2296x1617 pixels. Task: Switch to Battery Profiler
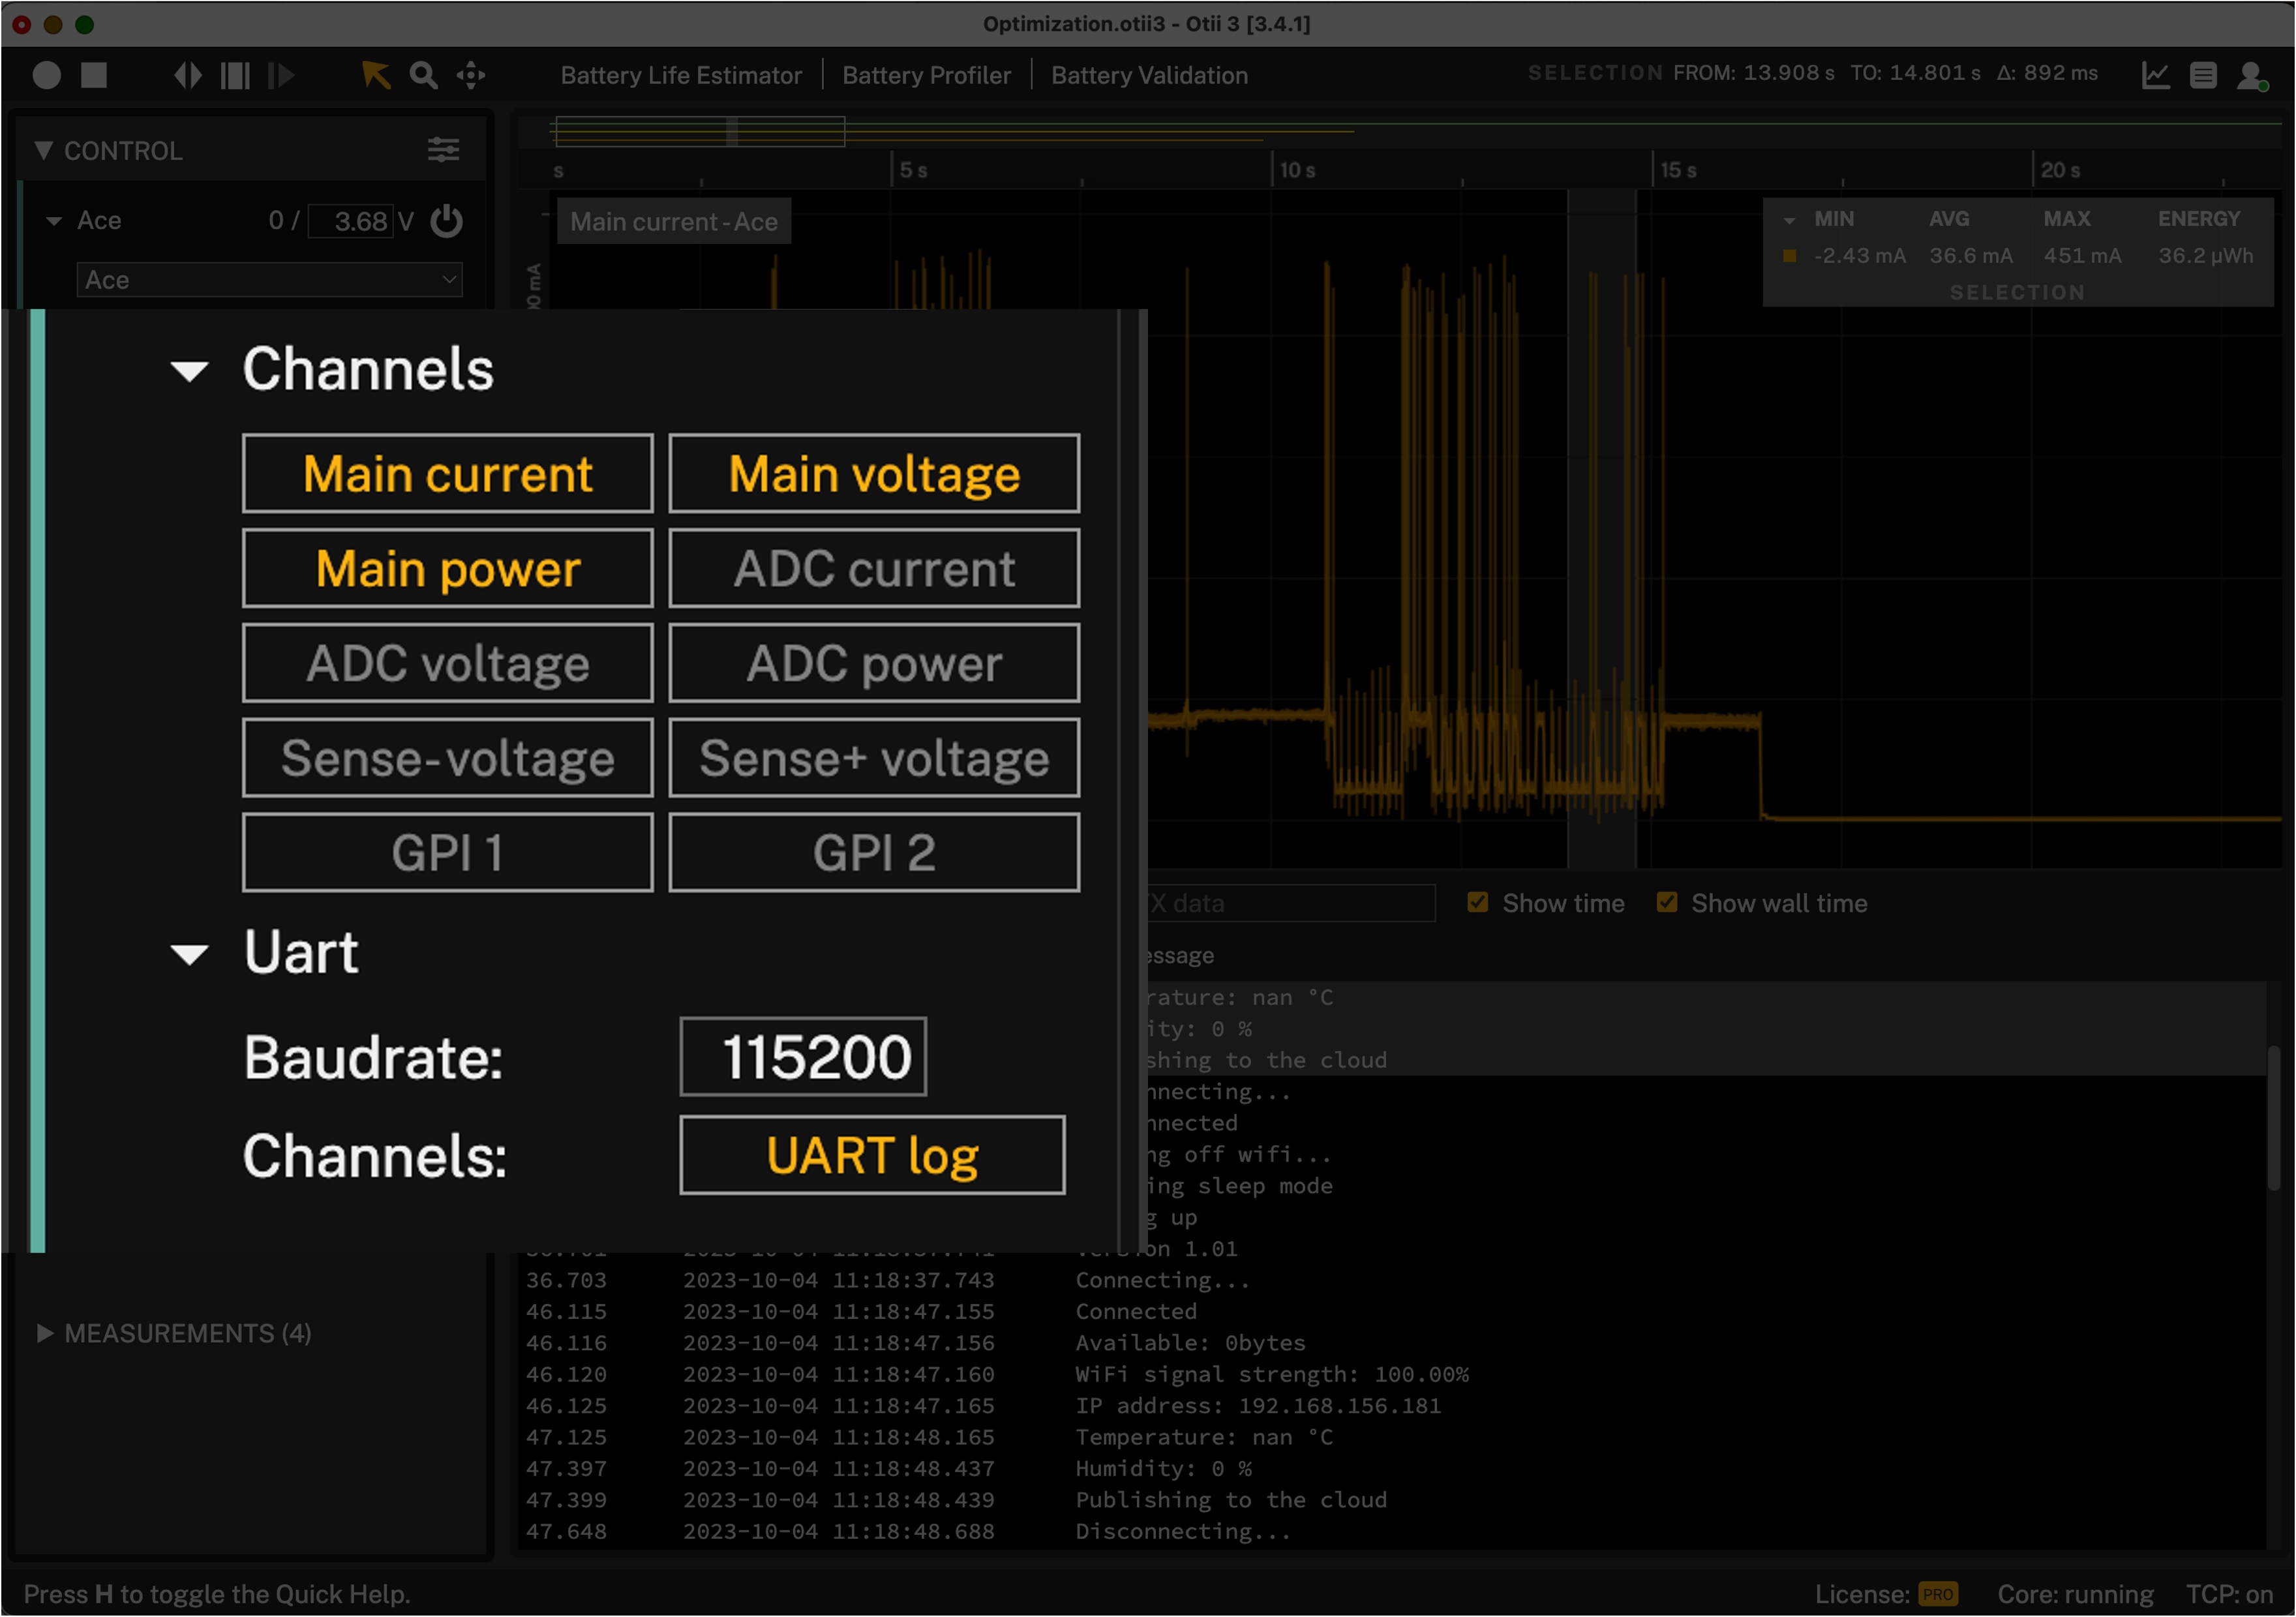(x=926, y=75)
